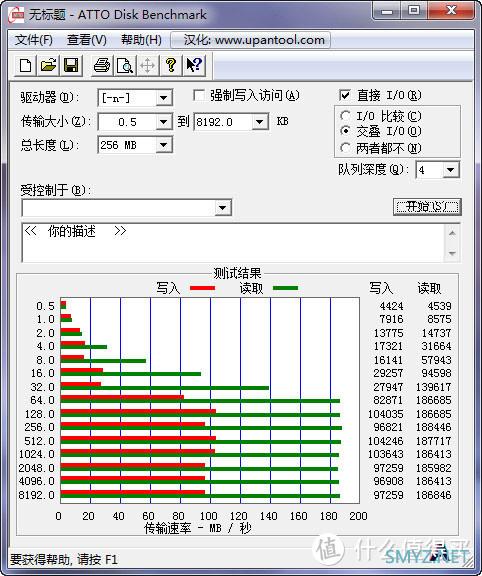Click the 测试结果 group title
The image size is (482, 576).
pos(237,273)
